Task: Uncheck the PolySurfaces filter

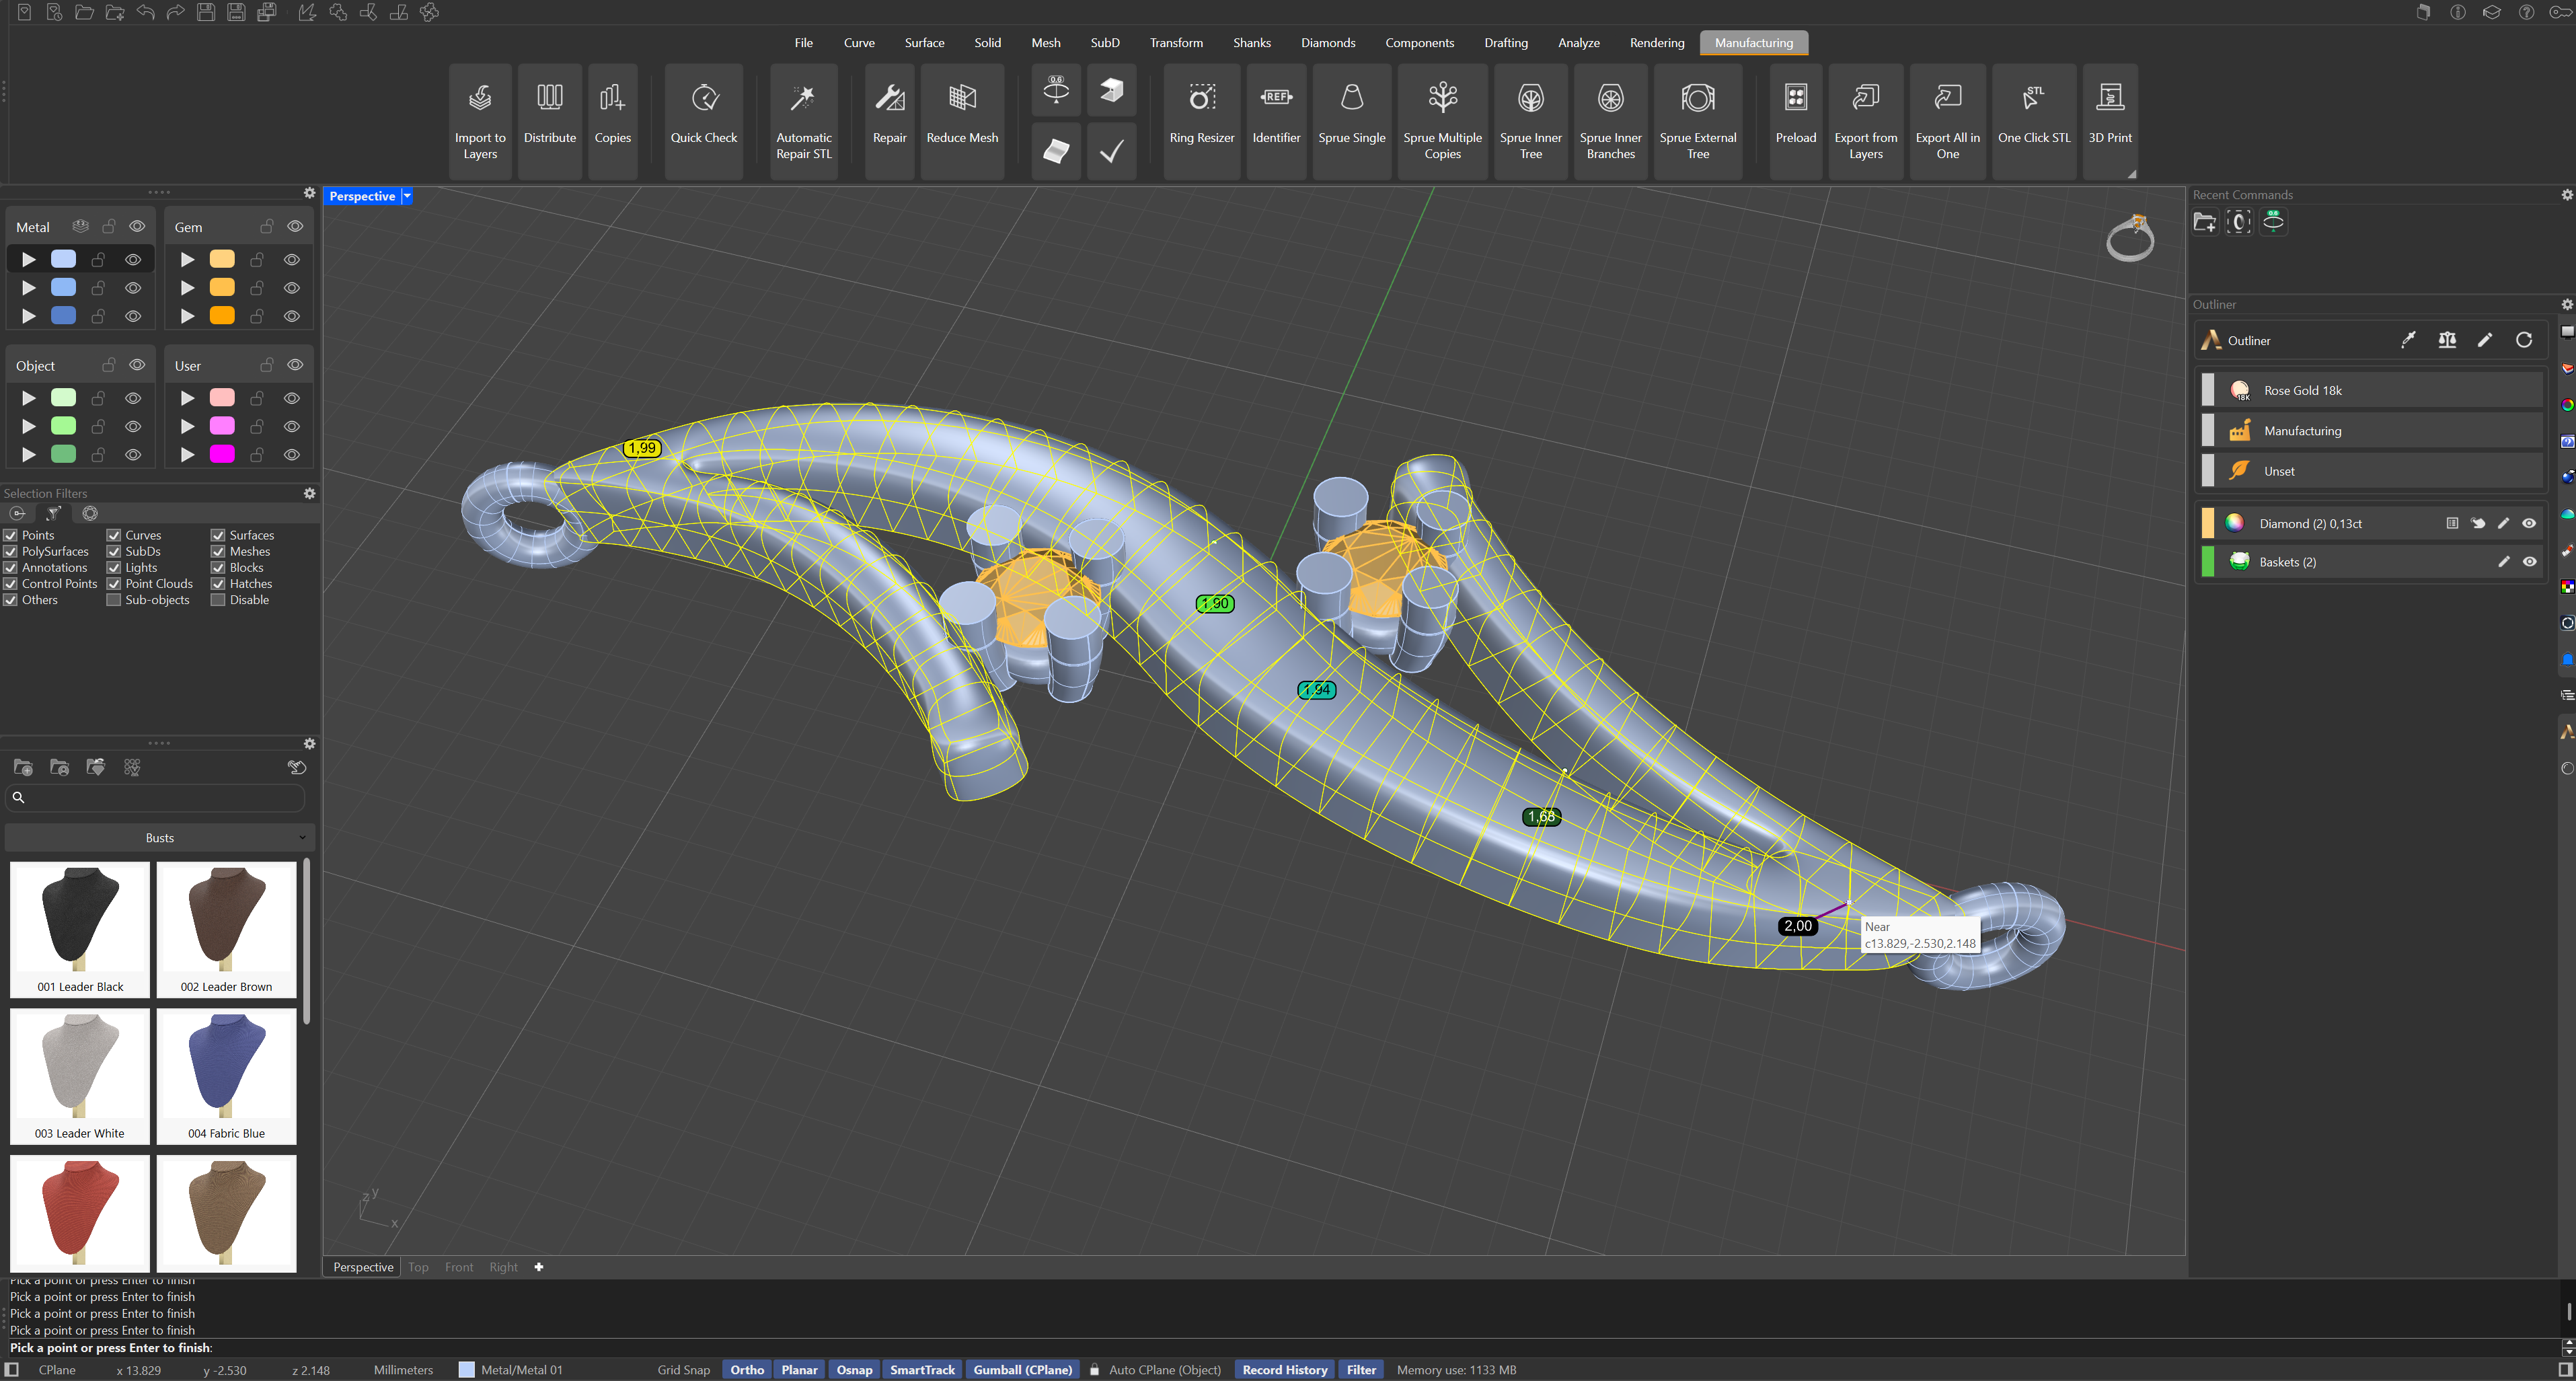Action: 10,551
